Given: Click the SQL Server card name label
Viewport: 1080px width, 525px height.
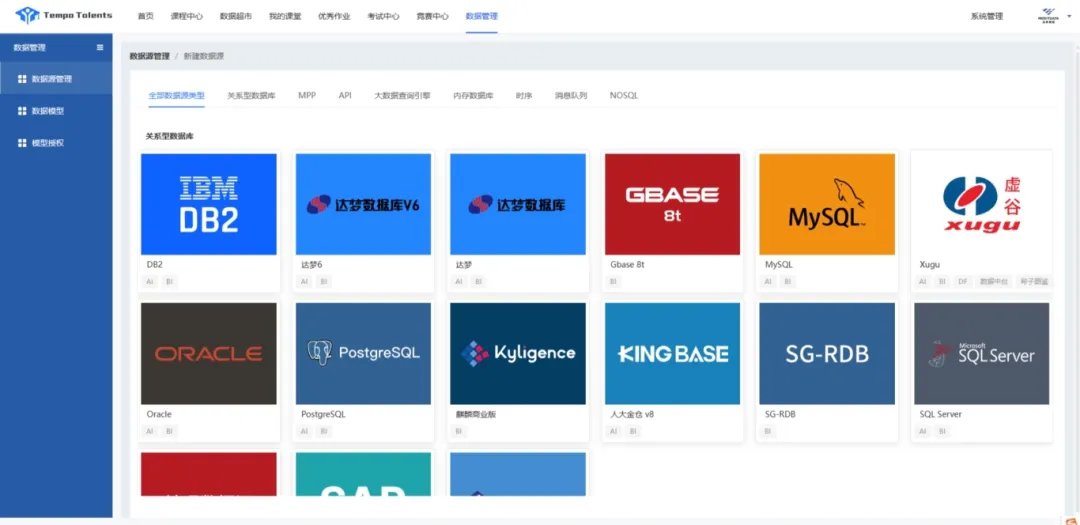Looking at the screenshot, I should point(940,414).
